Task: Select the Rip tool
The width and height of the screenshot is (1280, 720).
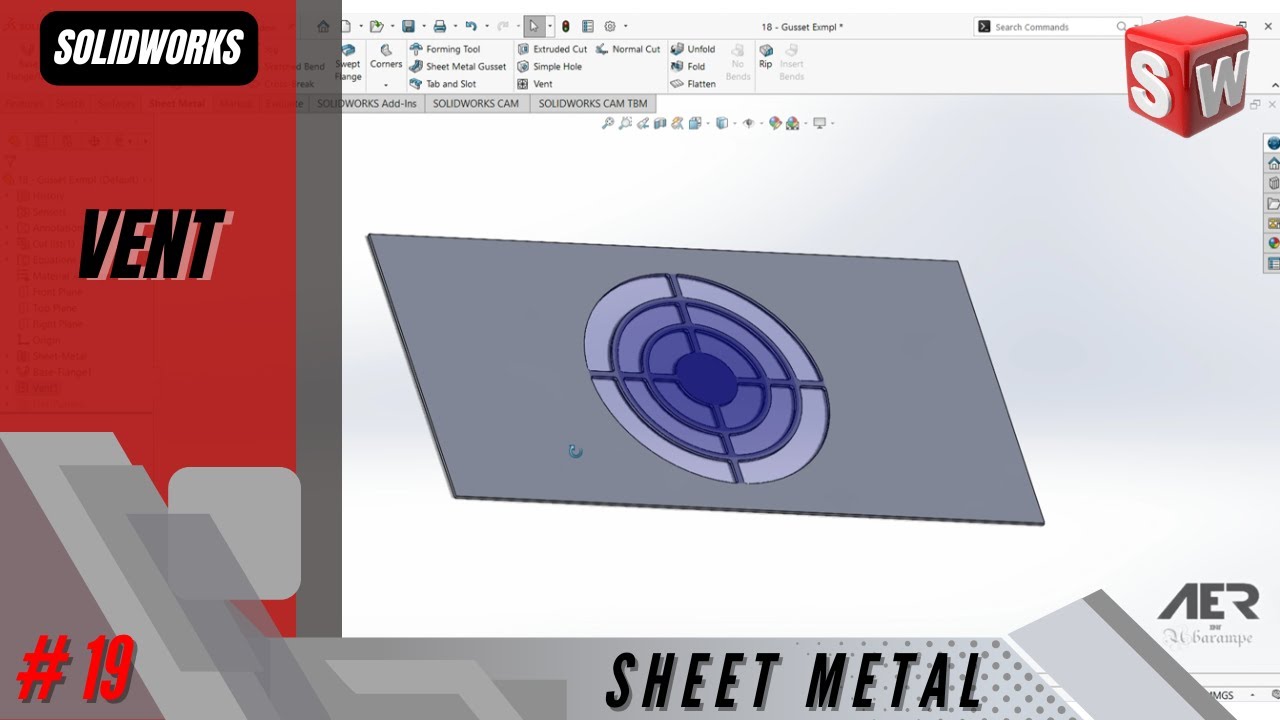Action: pyautogui.click(x=766, y=55)
